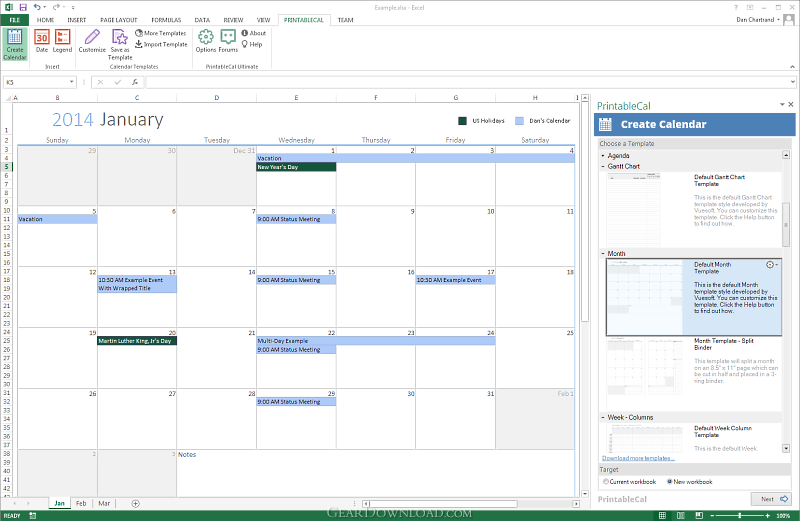Switch to Page Break Preview in status bar
Screen dimensions: 800x521
point(699,515)
